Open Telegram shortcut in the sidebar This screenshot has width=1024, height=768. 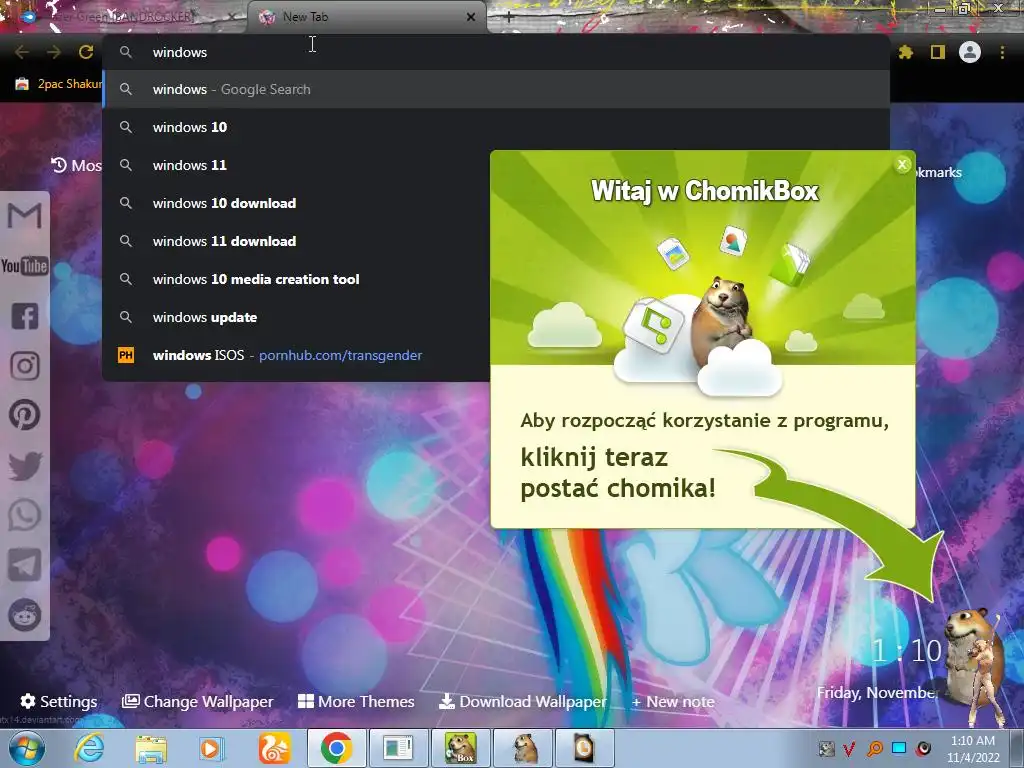(x=25, y=565)
